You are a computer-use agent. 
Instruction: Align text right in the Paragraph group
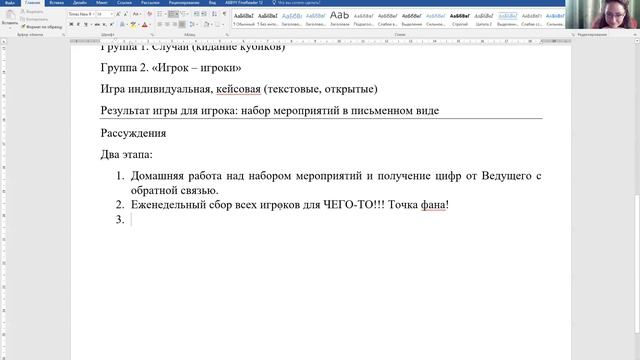click(x=175, y=24)
